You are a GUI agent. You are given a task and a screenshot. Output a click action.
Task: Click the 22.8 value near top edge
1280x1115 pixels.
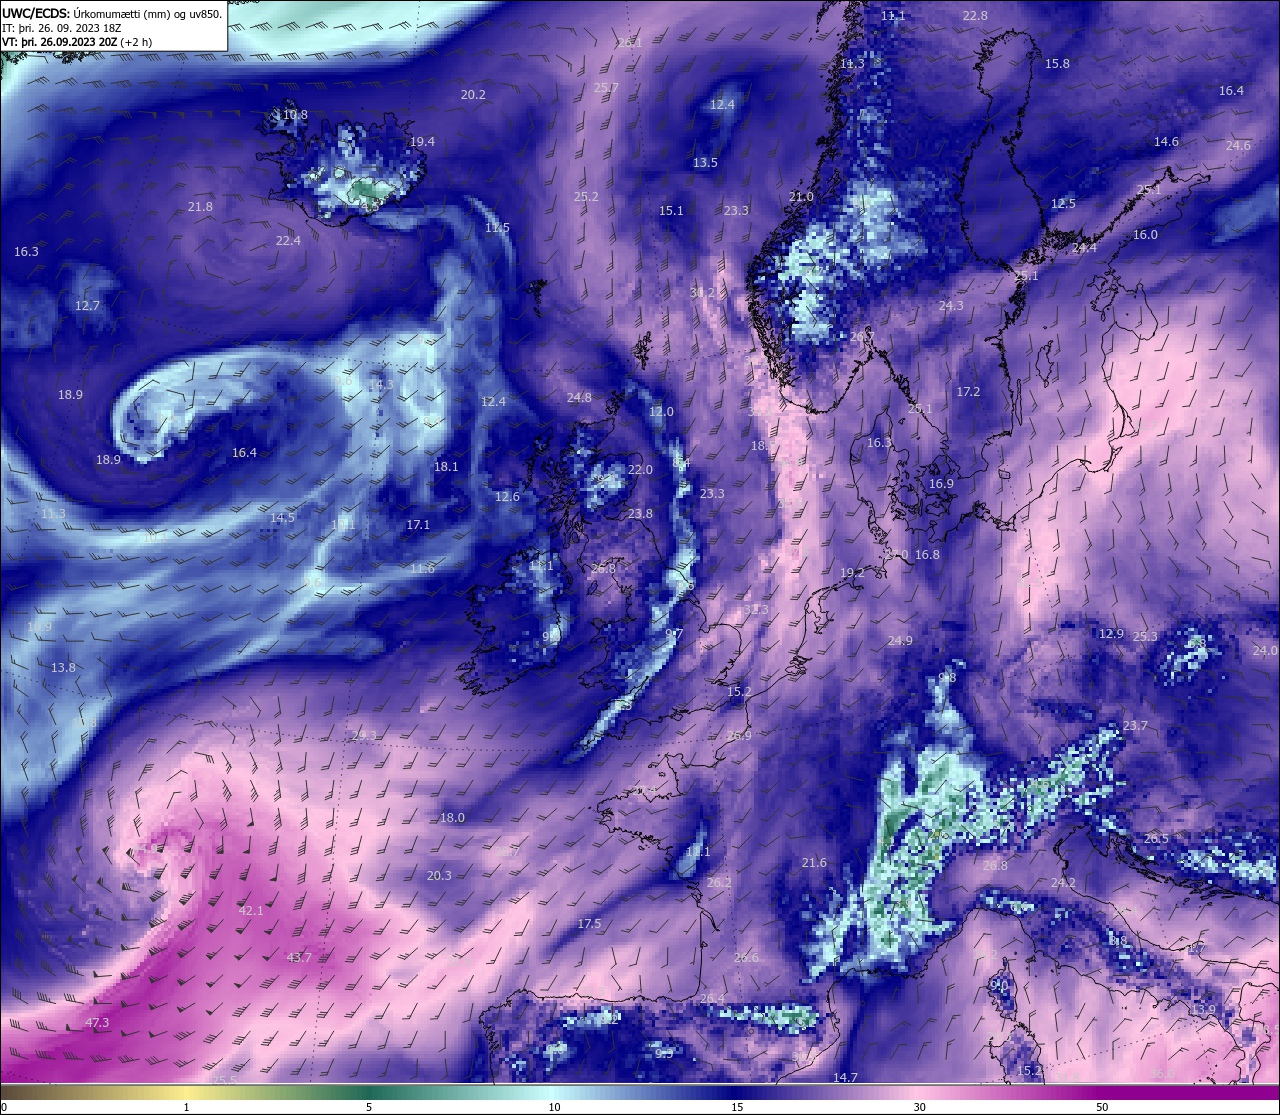pyautogui.click(x=975, y=15)
